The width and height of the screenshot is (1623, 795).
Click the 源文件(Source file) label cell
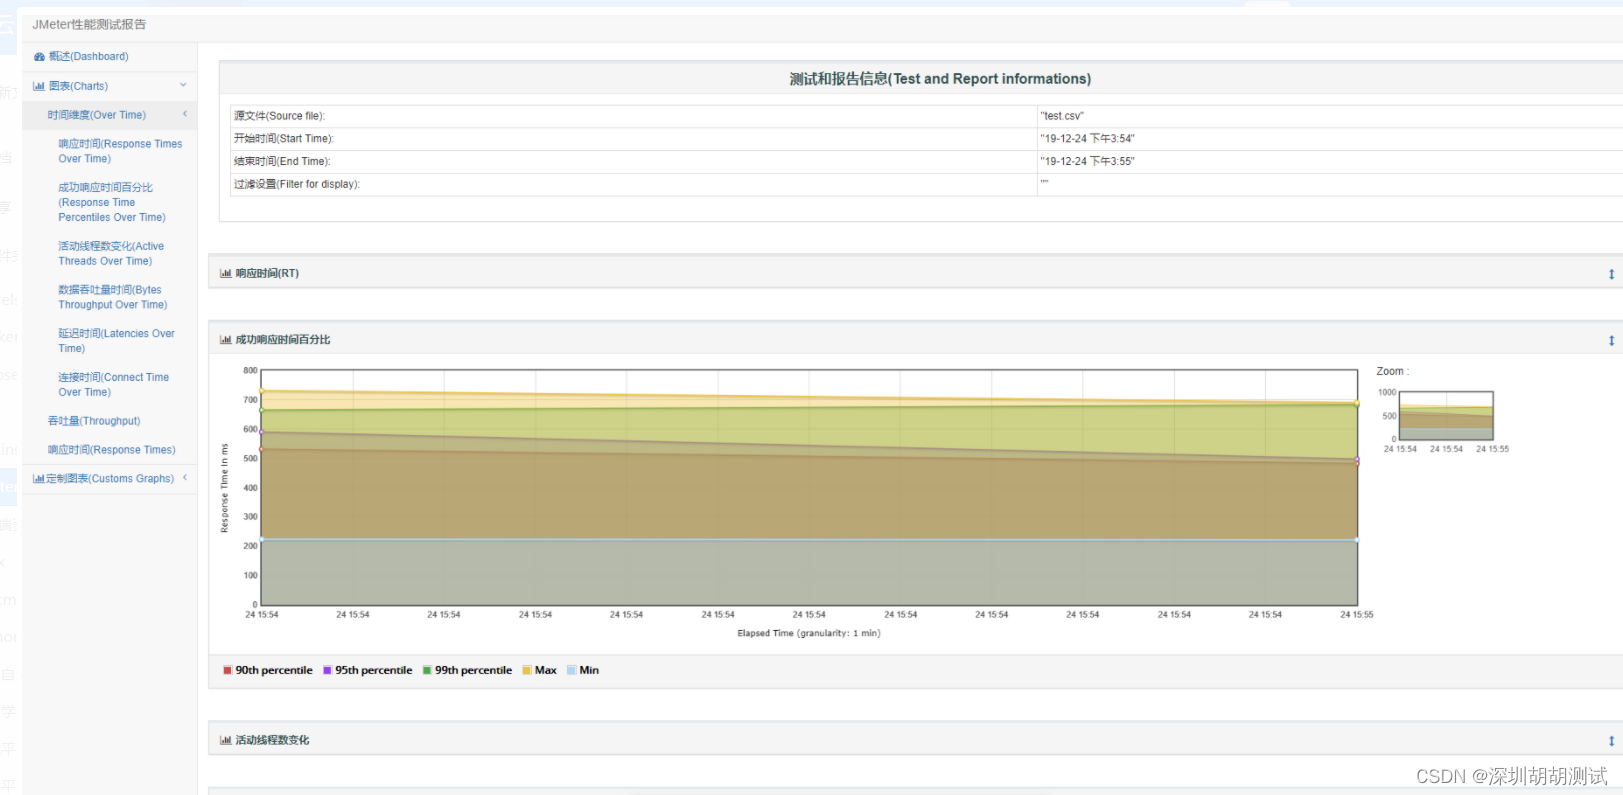[x=633, y=116]
